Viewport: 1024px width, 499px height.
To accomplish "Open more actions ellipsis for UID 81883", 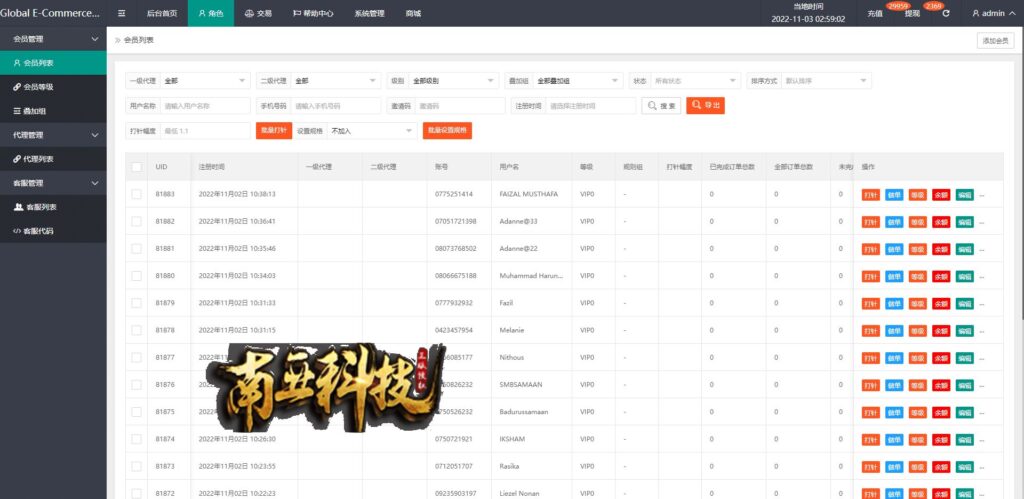I will pos(982,195).
